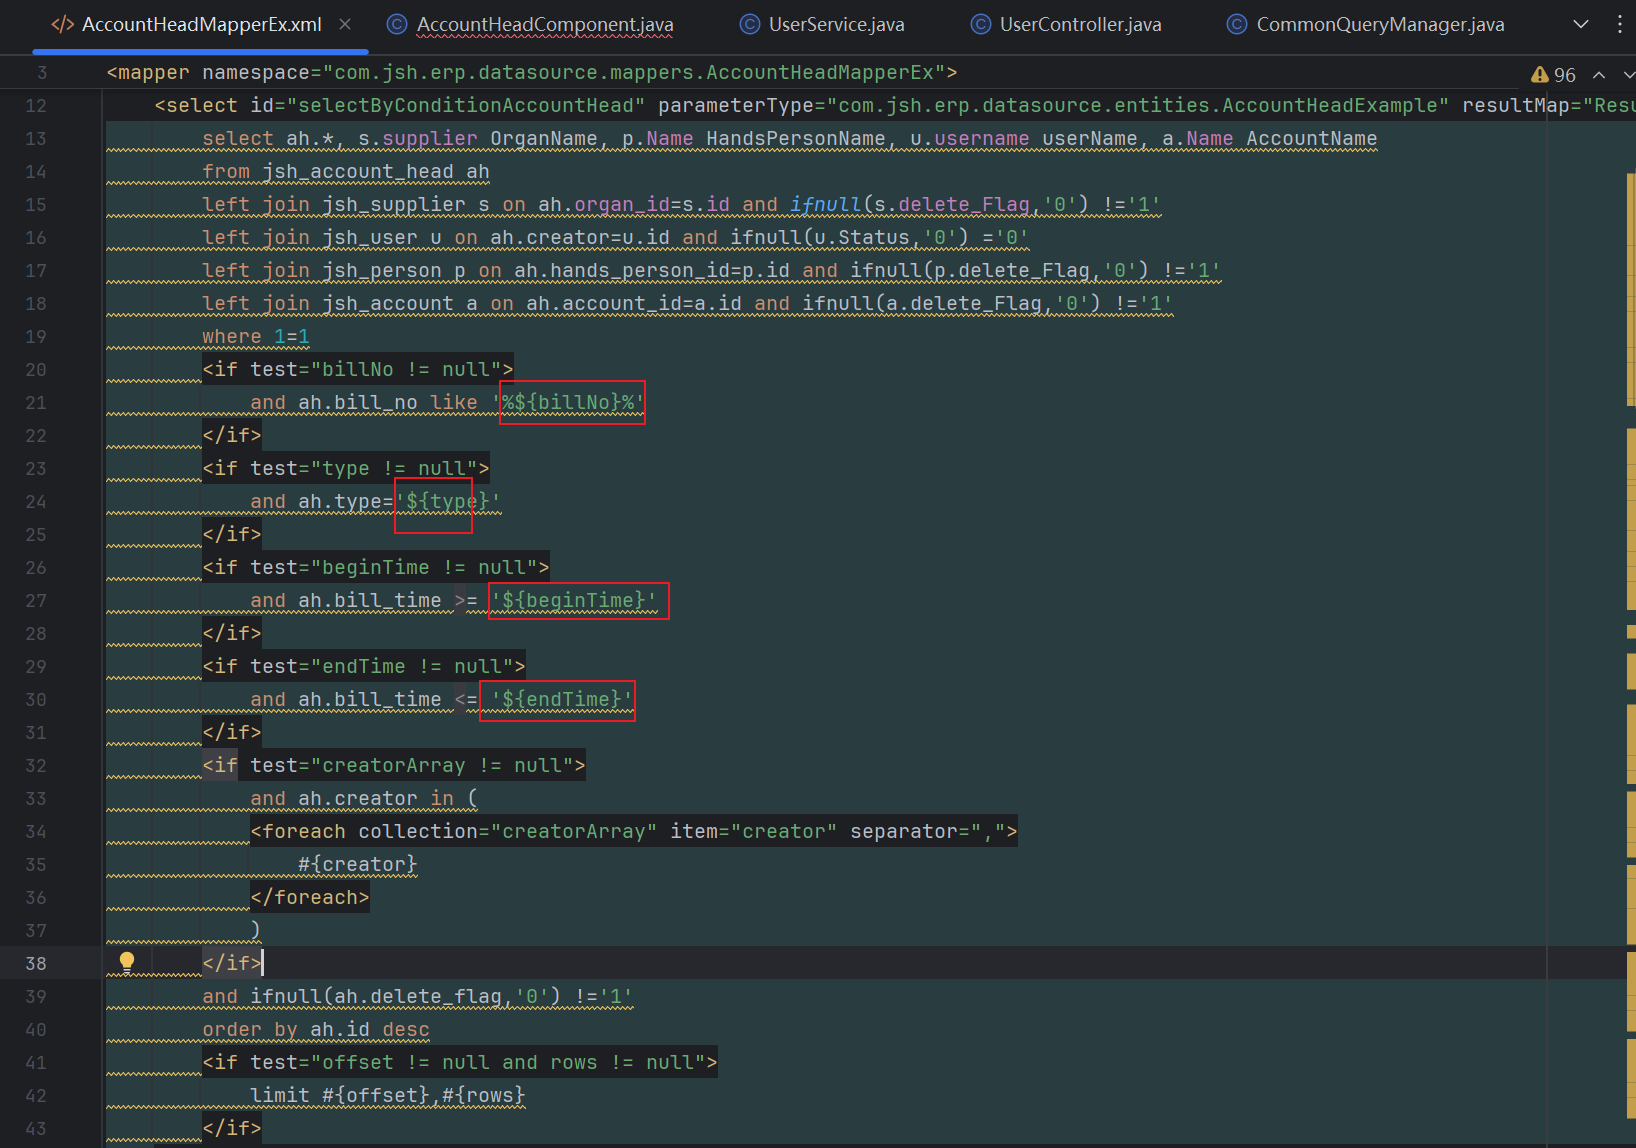The width and height of the screenshot is (1636, 1148).
Task: Click the if test="billNo != null" tag
Action: [358, 369]
